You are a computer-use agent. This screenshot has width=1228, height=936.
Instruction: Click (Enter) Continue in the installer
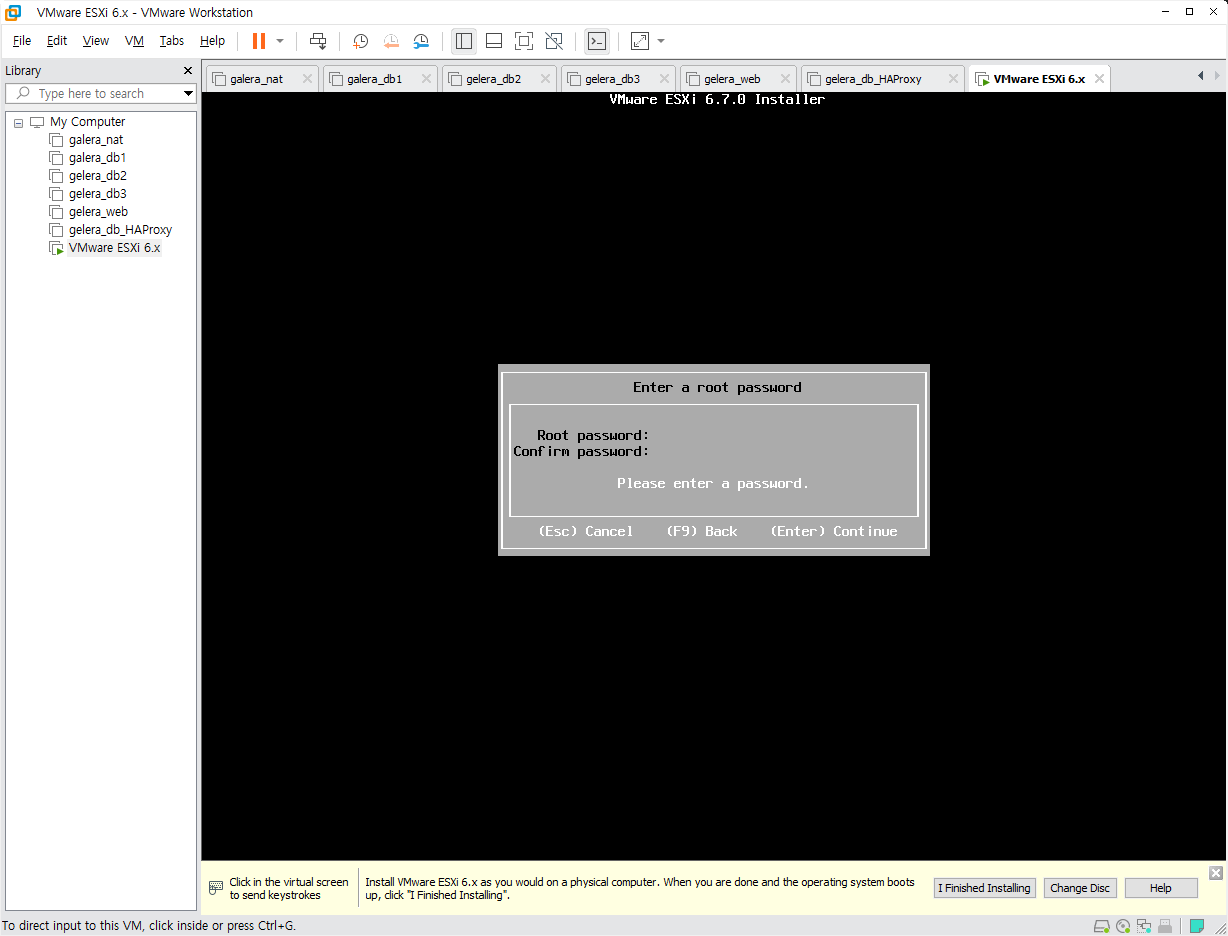tap(834, 531)
